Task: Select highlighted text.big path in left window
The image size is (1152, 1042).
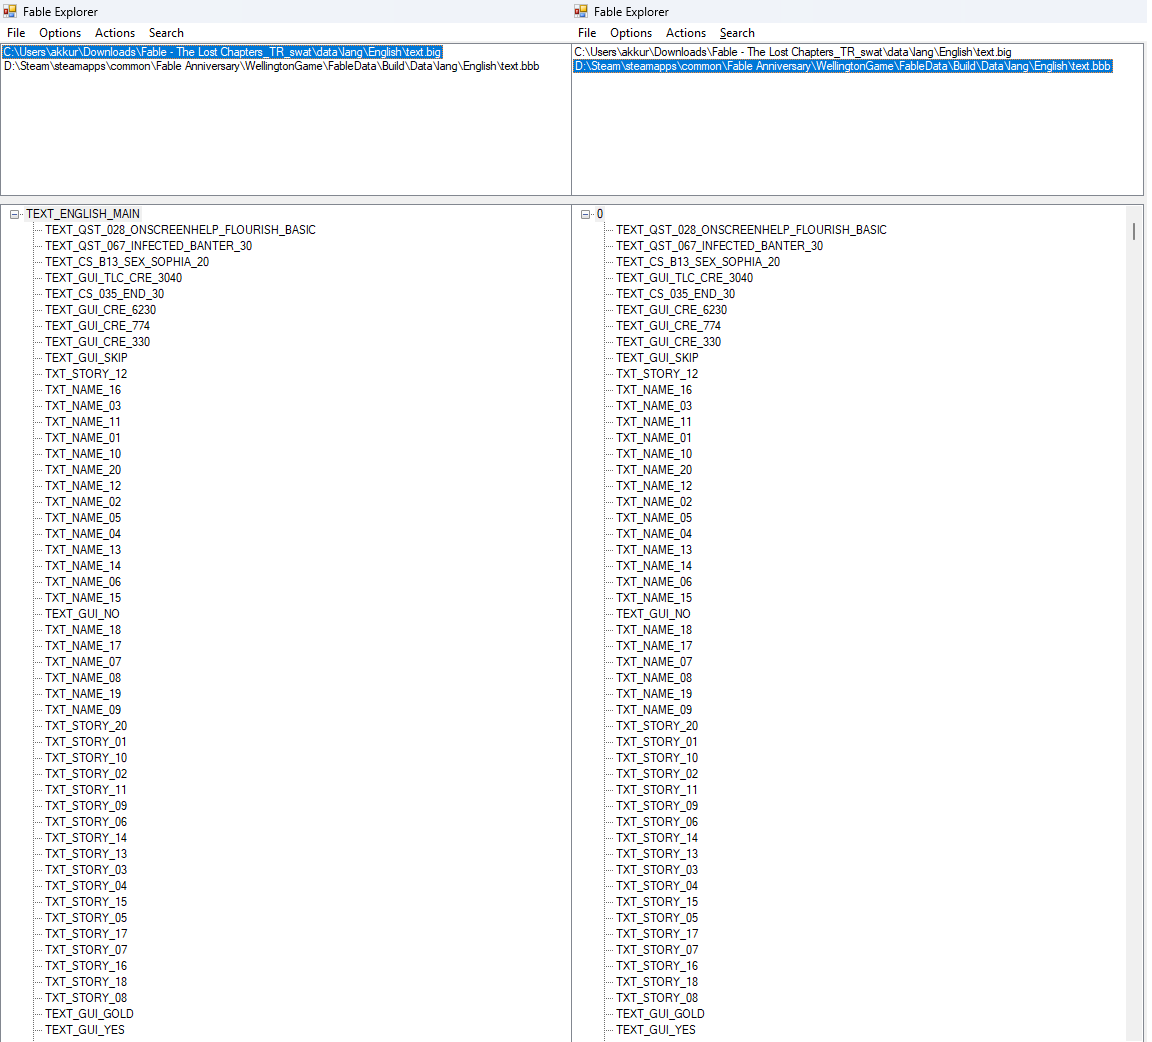Action: pyautogui.click(x=222, y=52)
